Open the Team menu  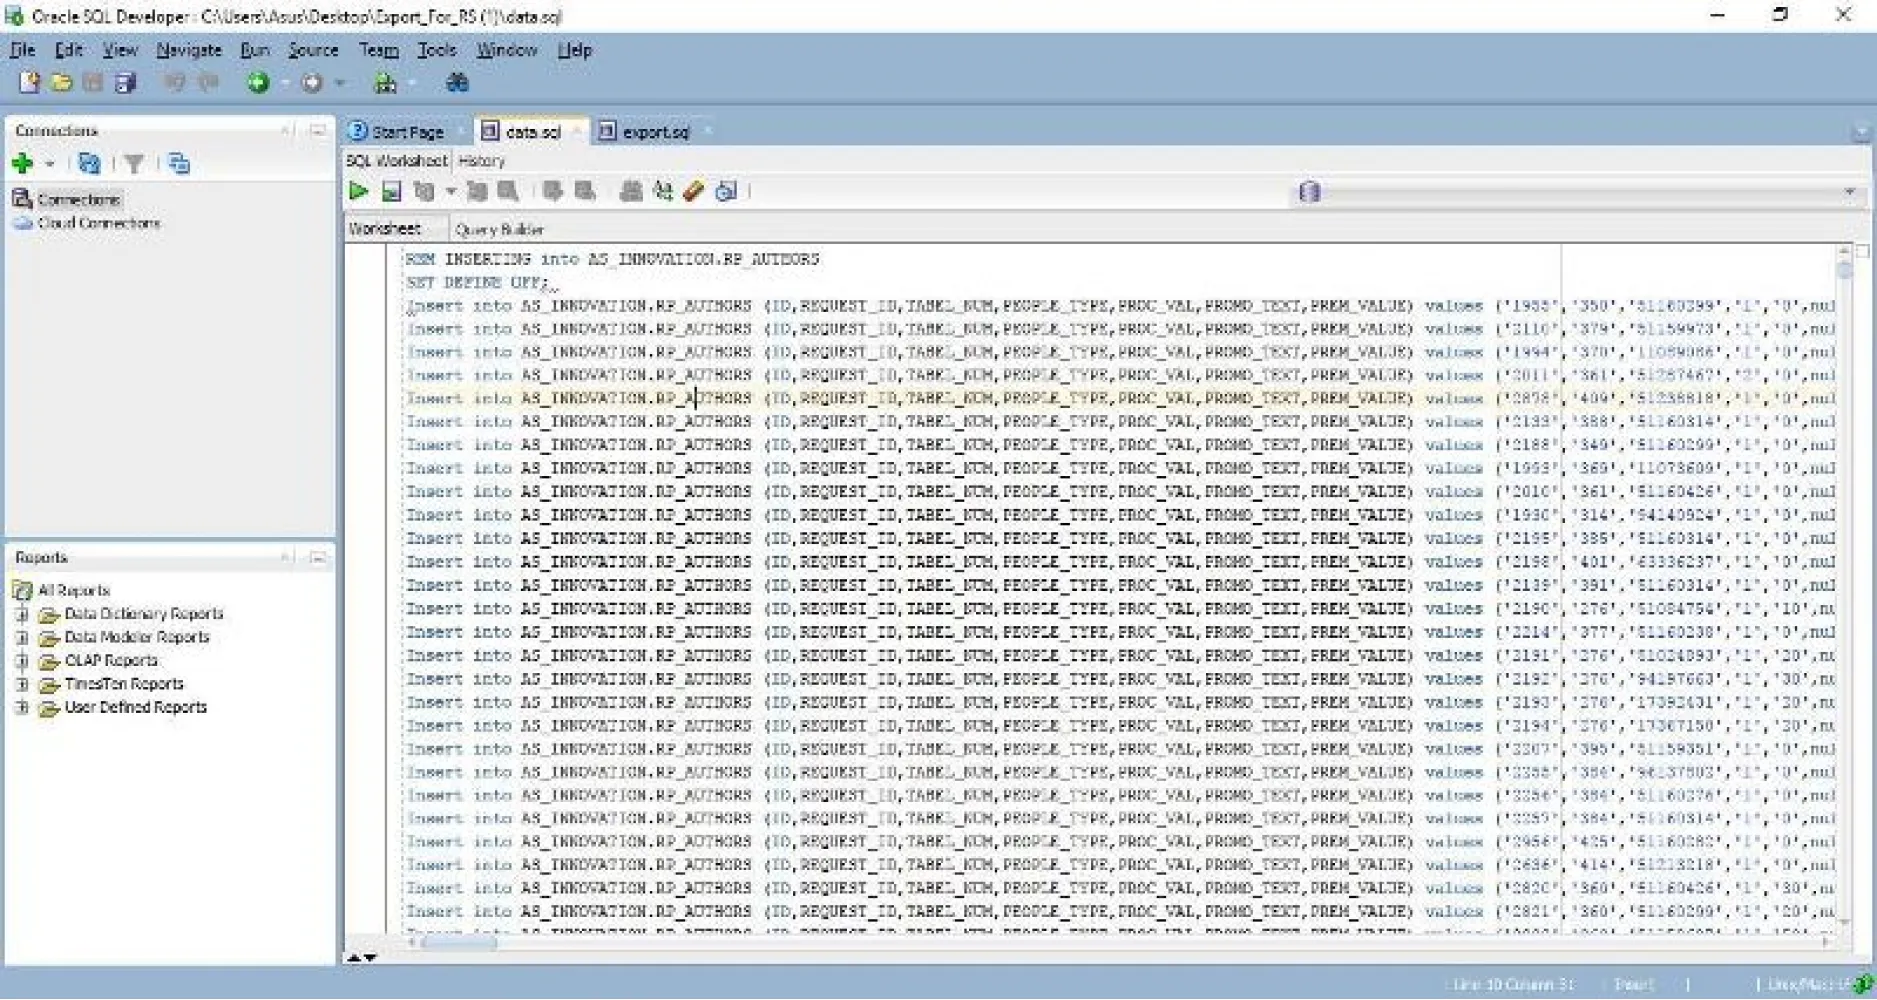pyautogui.click(x=379, y=50)
